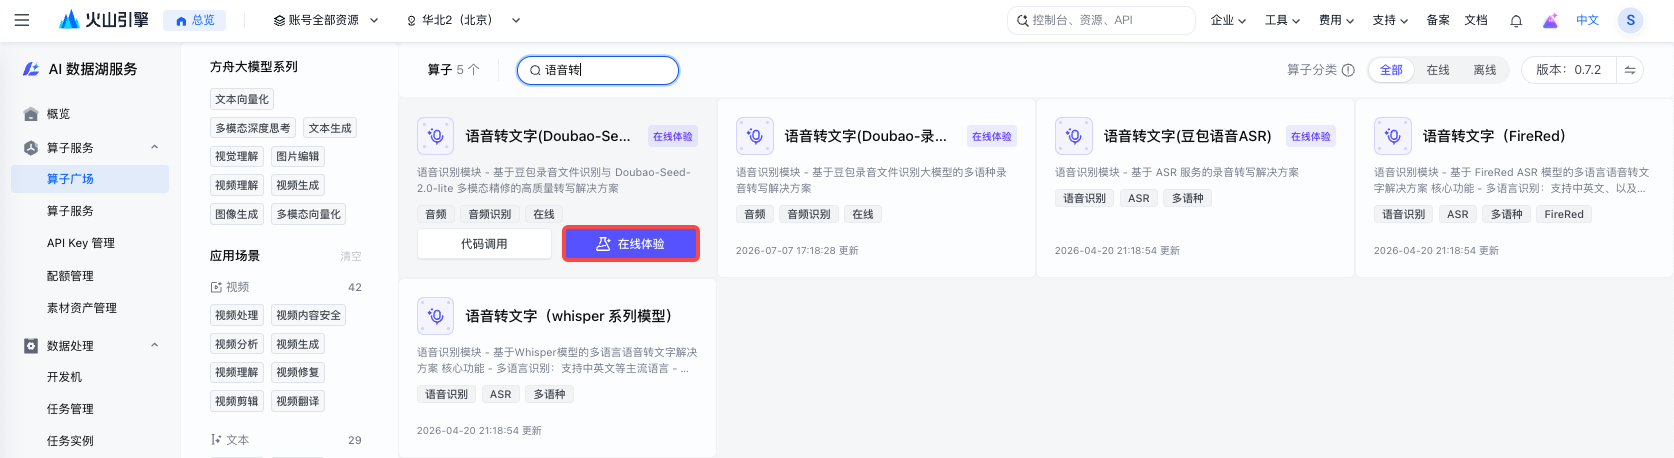Click the microphone icon of Doubao-录 card
This screenshot has height=458, width=1674.
coord(755,136)
